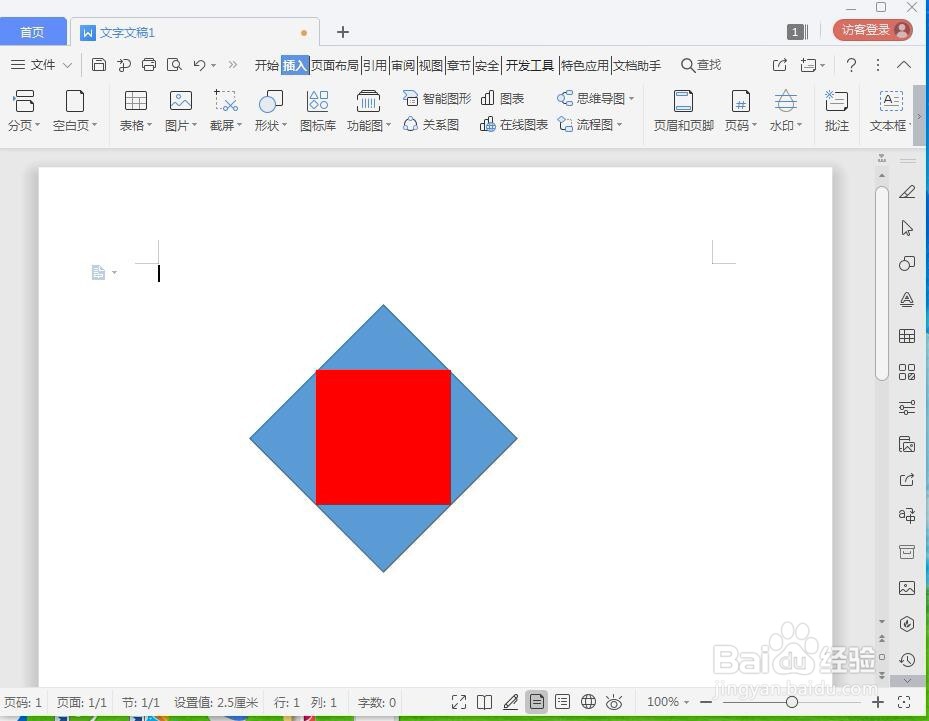Click 字数: 0 word count in status bar
The image size is (929, 721).
pos(377,703)
